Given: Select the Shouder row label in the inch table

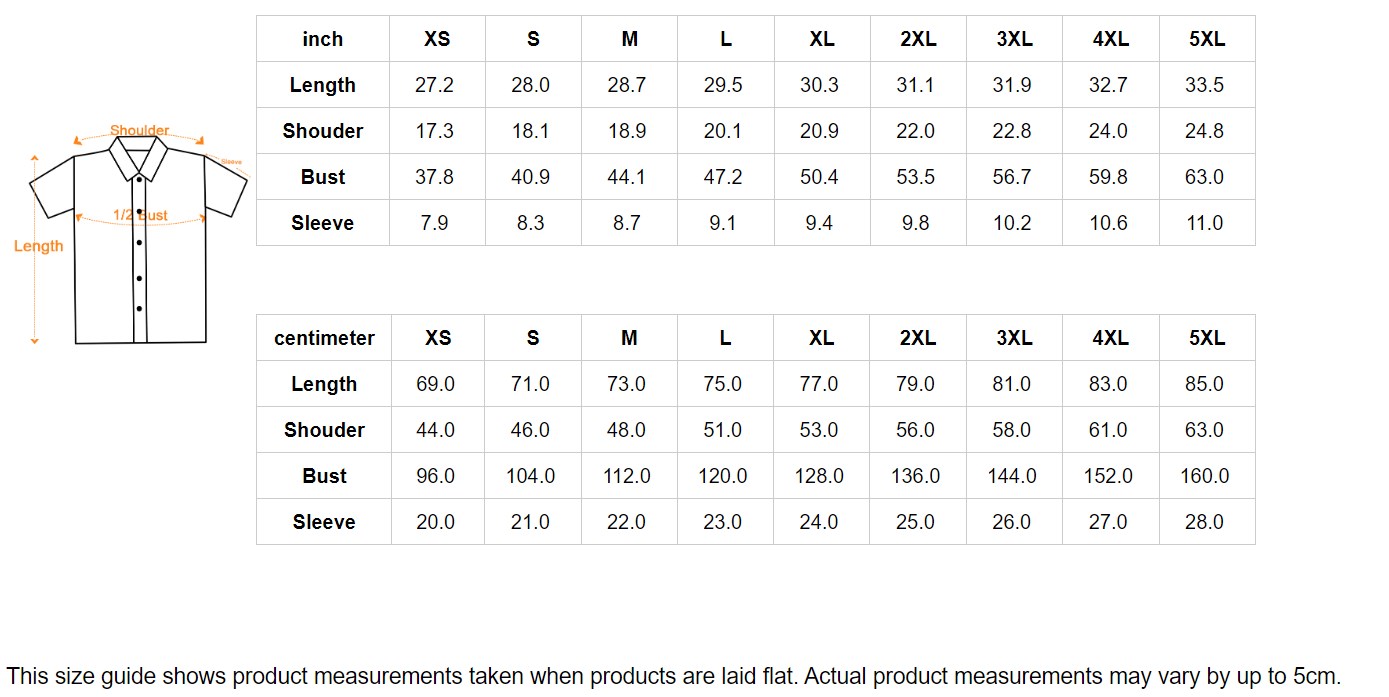Looking at the screenshot, I should pos(322,131).
